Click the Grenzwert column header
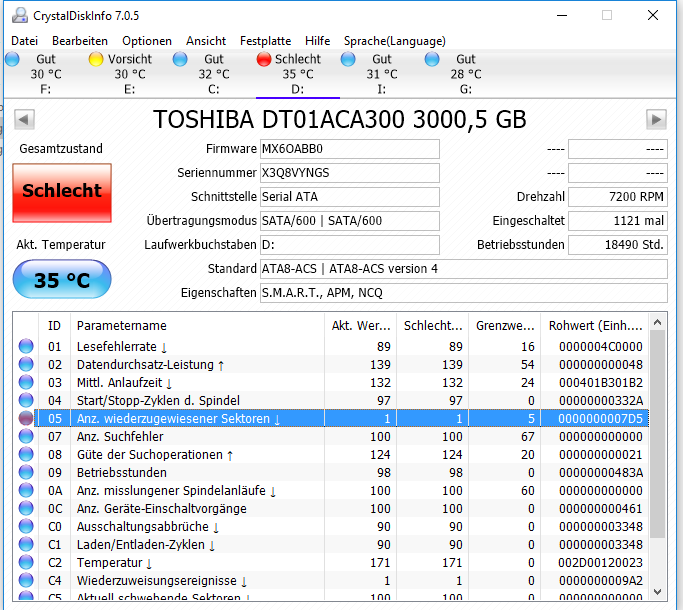Image resolution: width=683 pixels, height=610 pixels. [504, 325]
